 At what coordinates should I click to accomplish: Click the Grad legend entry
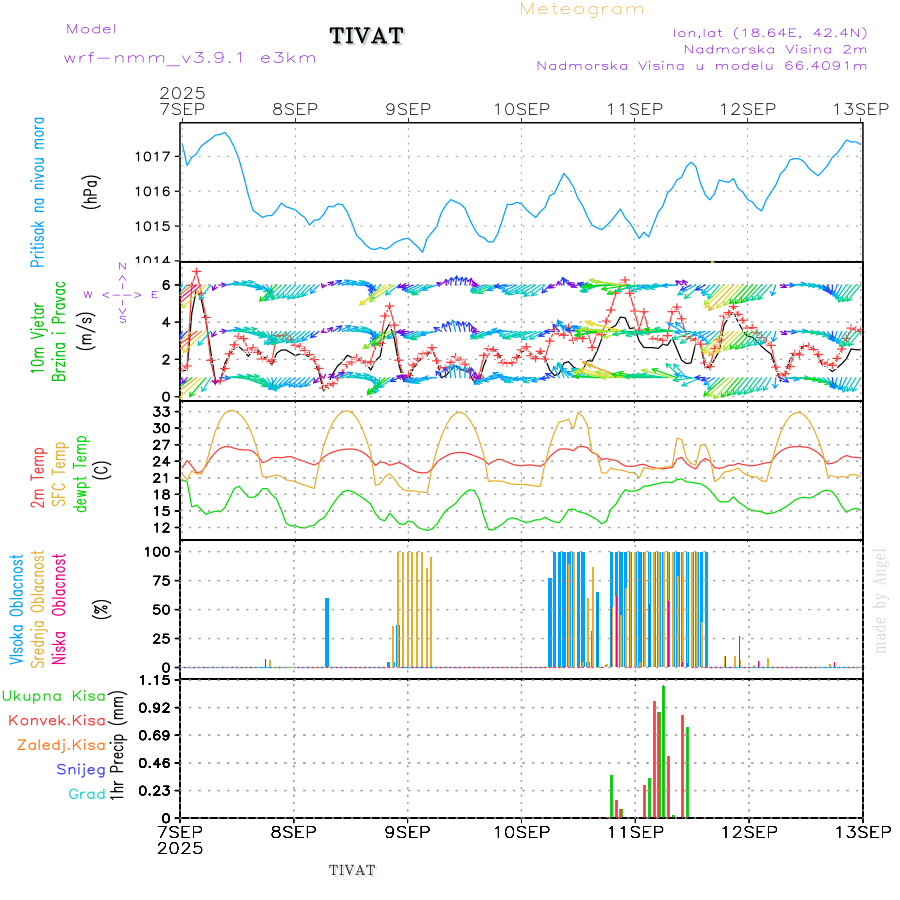(x=86, y=794)
